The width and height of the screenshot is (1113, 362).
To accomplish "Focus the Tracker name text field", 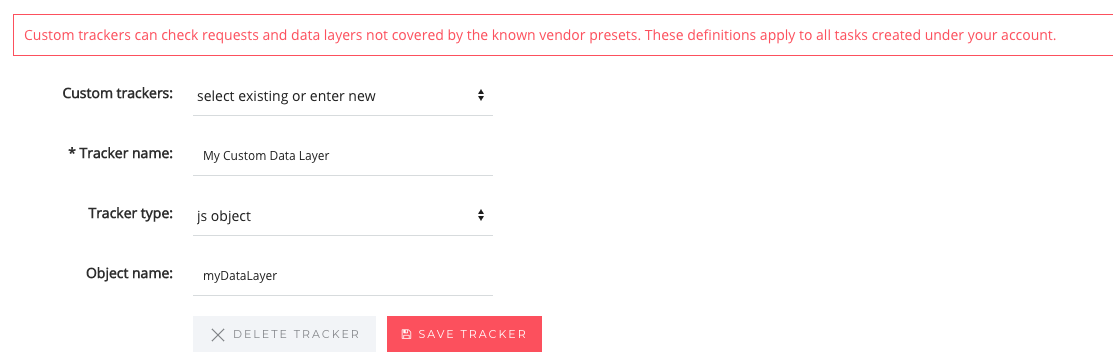I will coord(343,156).
